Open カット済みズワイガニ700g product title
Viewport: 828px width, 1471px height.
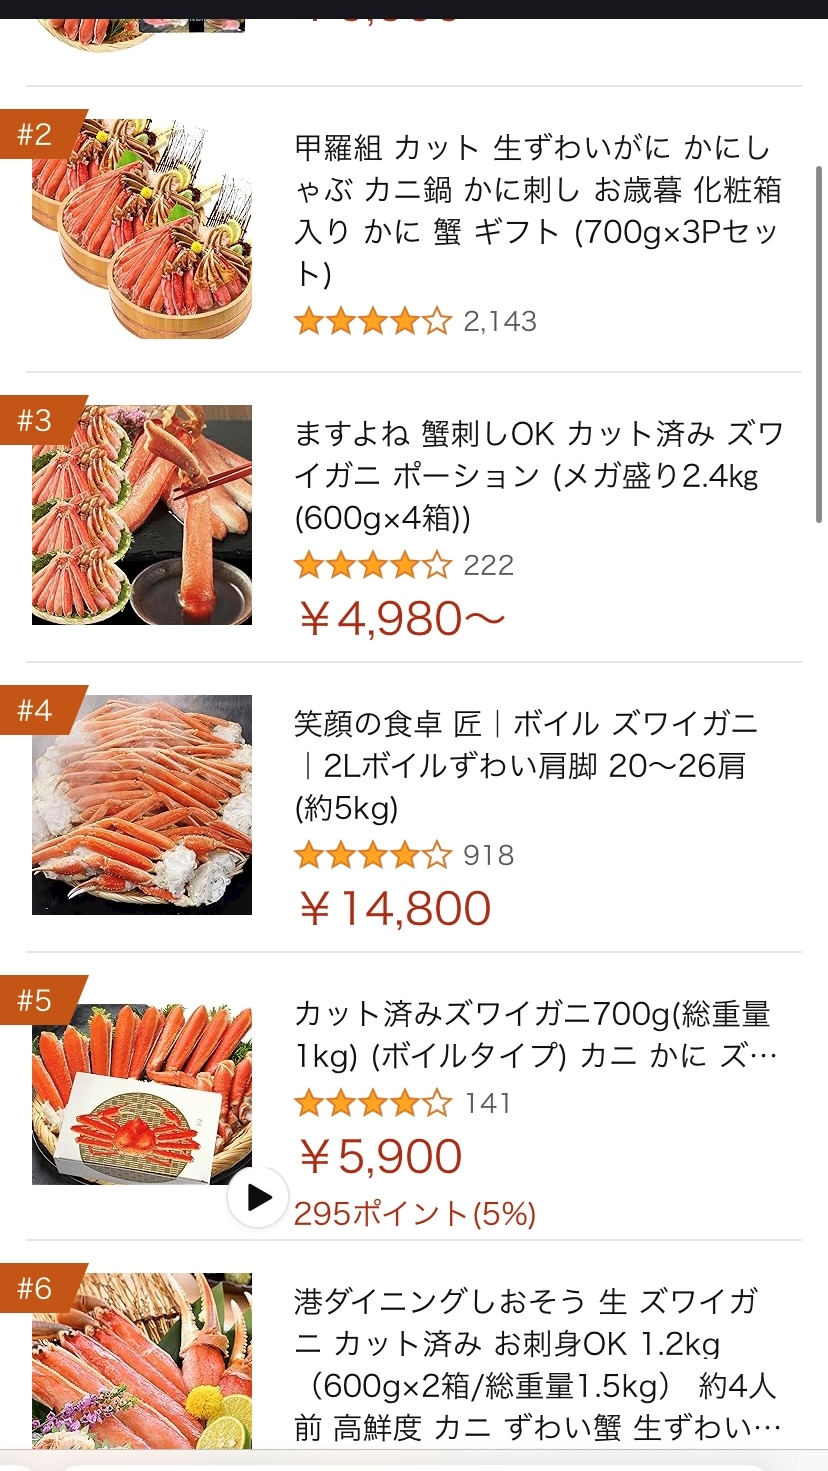[535, 1034]
